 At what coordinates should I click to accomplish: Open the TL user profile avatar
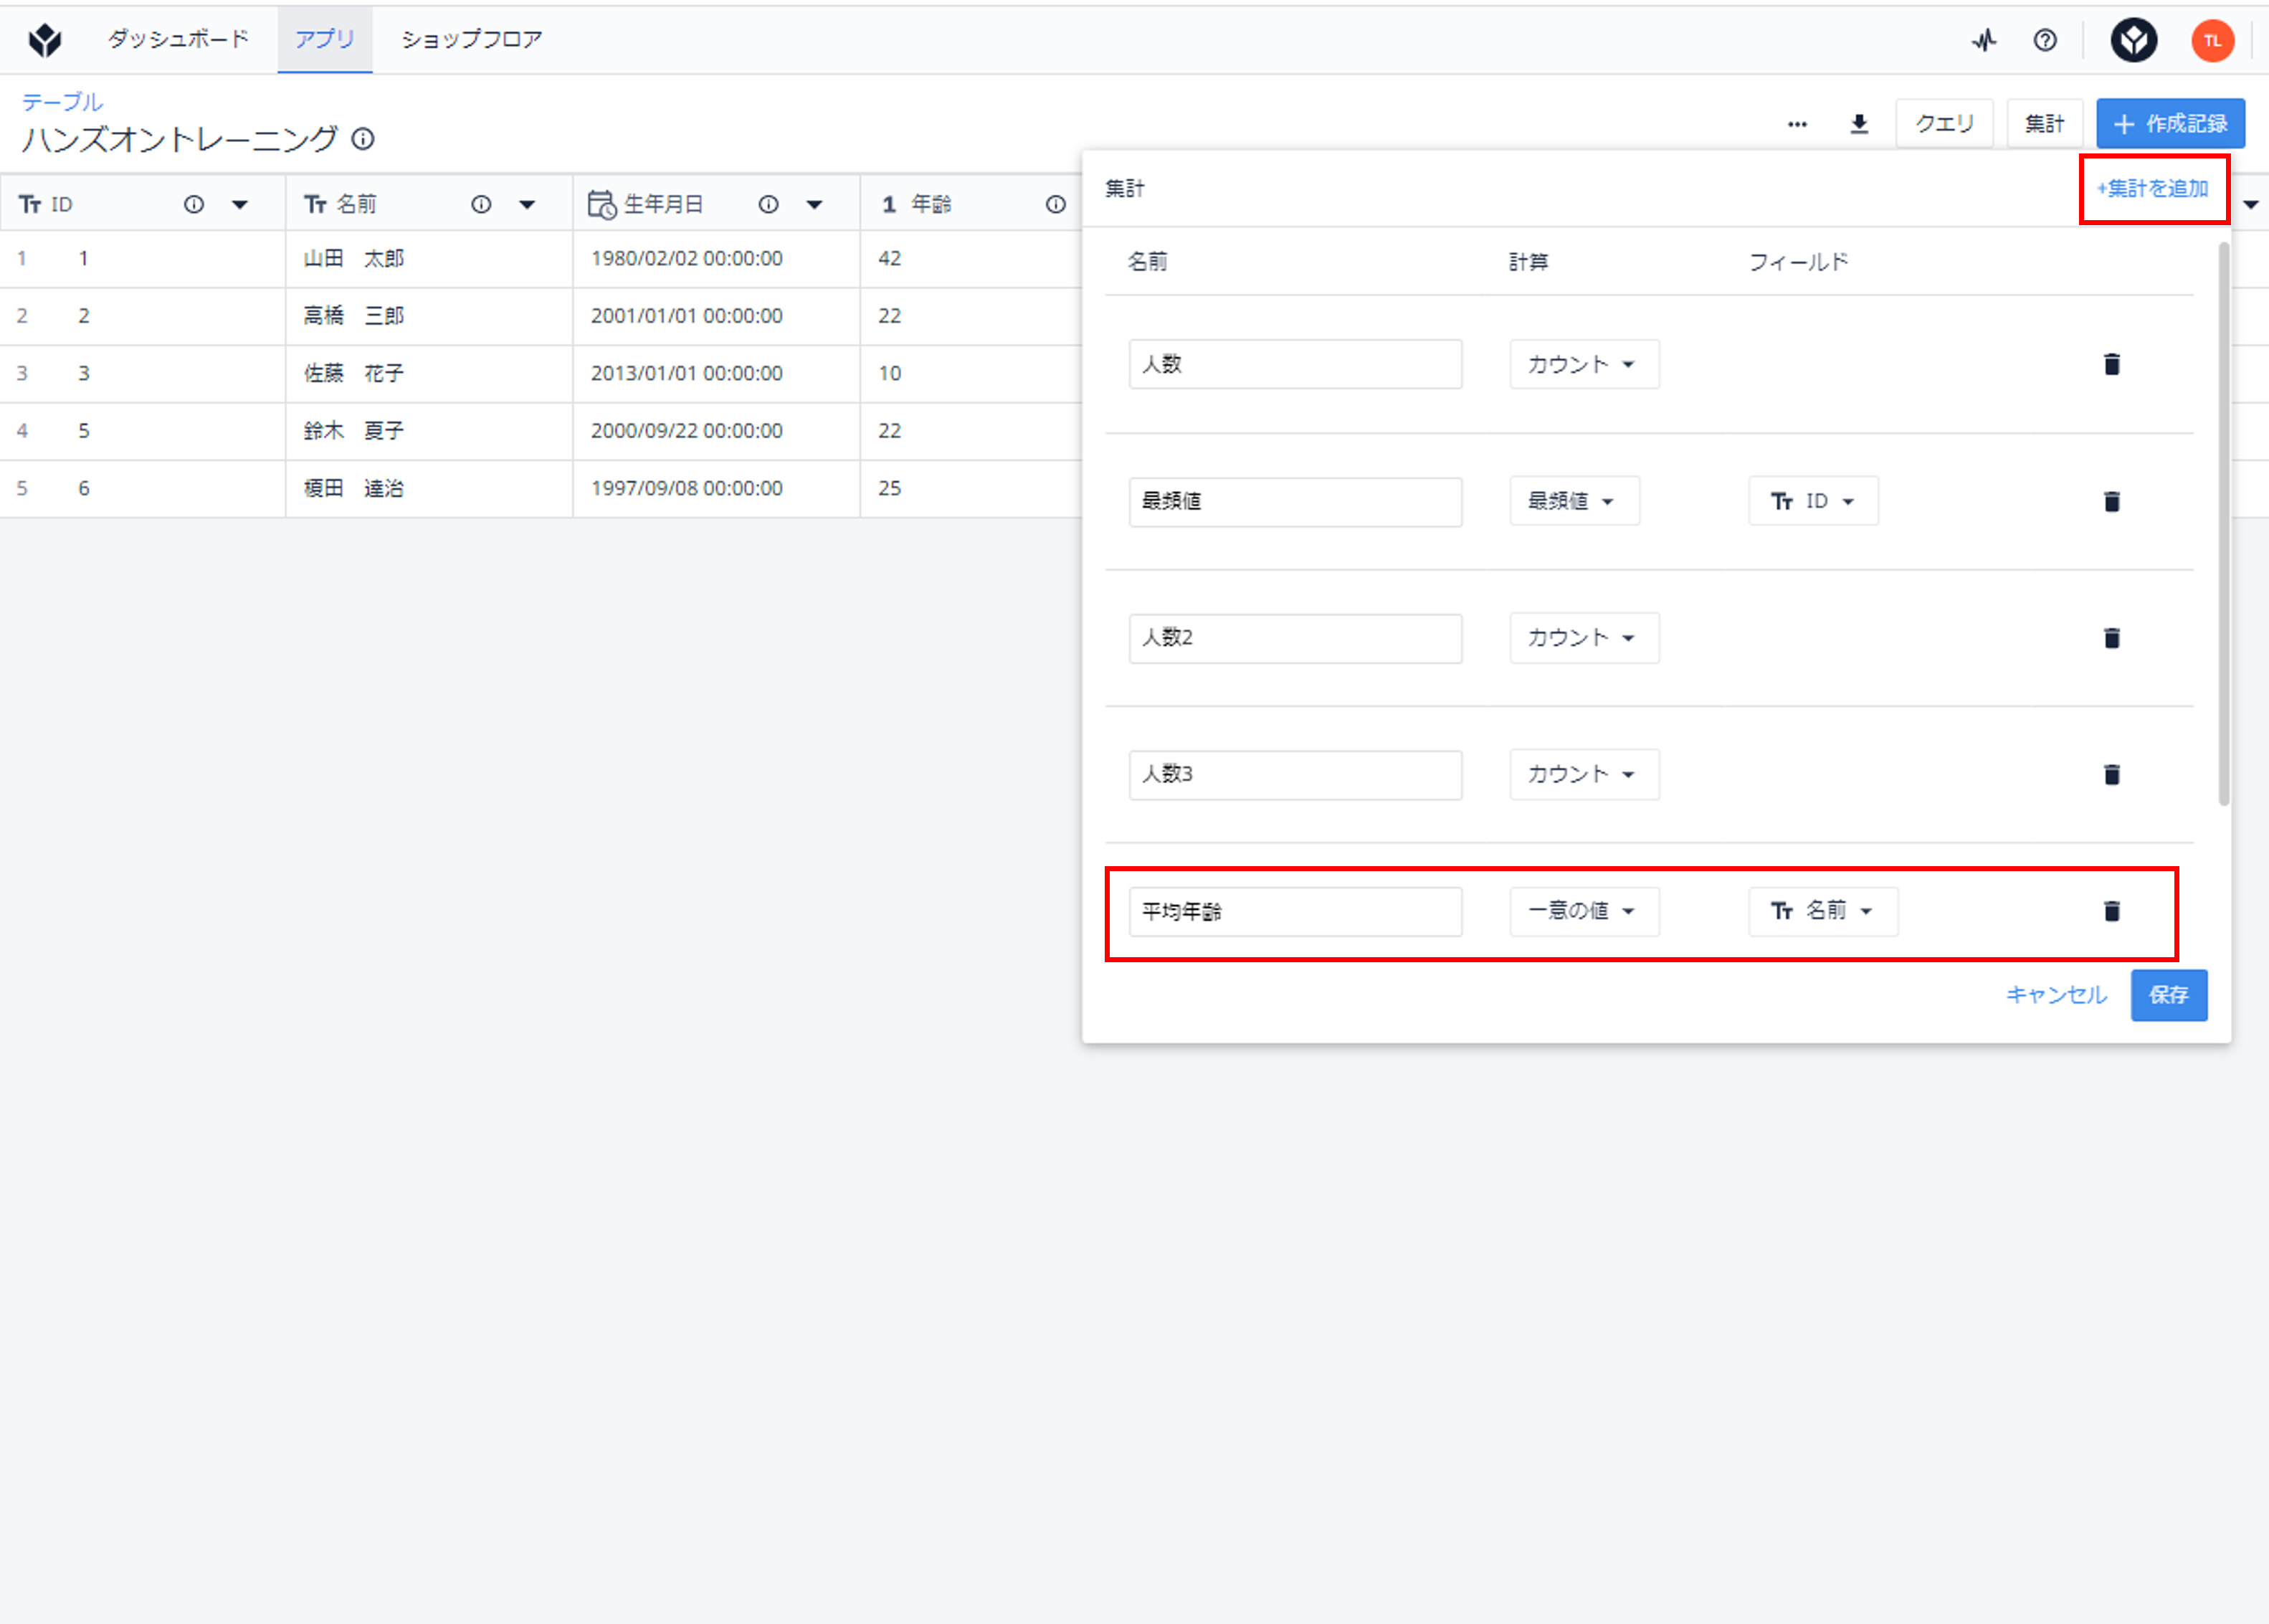point(2212,41)
